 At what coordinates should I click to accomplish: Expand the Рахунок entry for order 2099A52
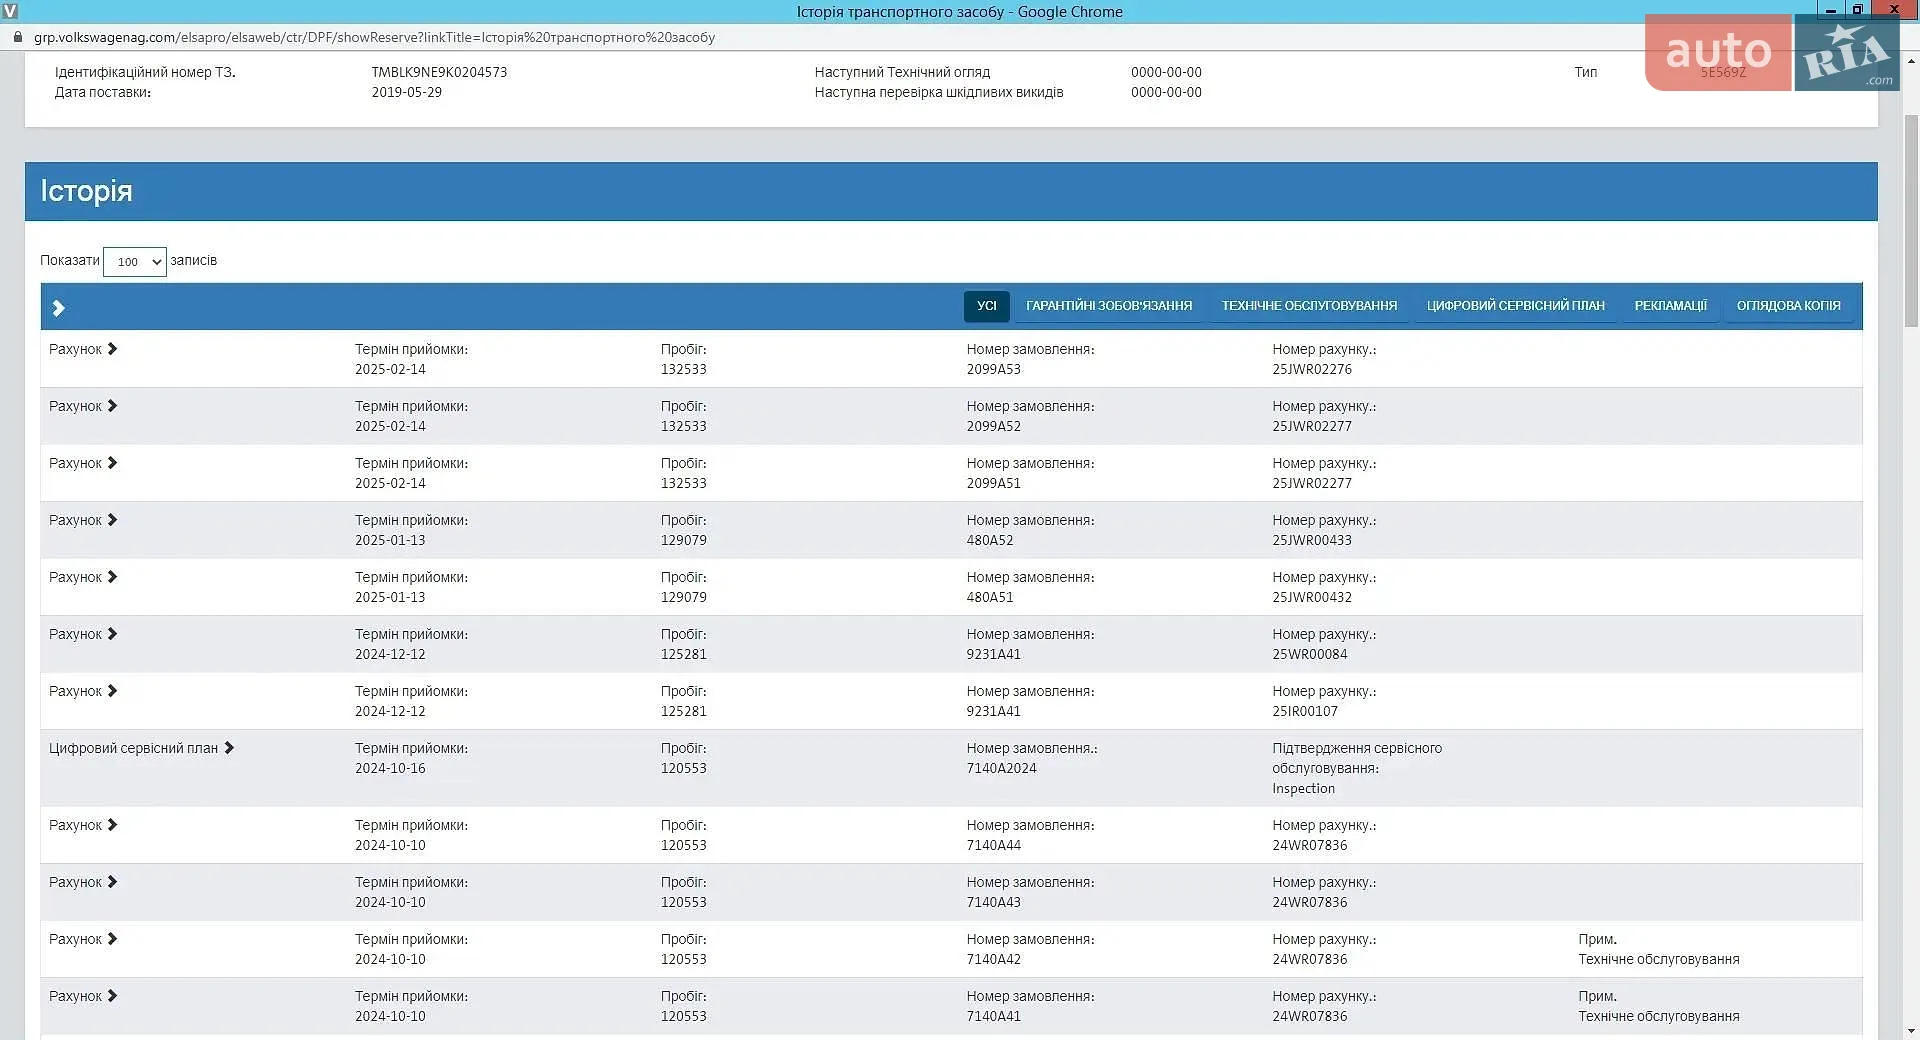pos(83,406)
